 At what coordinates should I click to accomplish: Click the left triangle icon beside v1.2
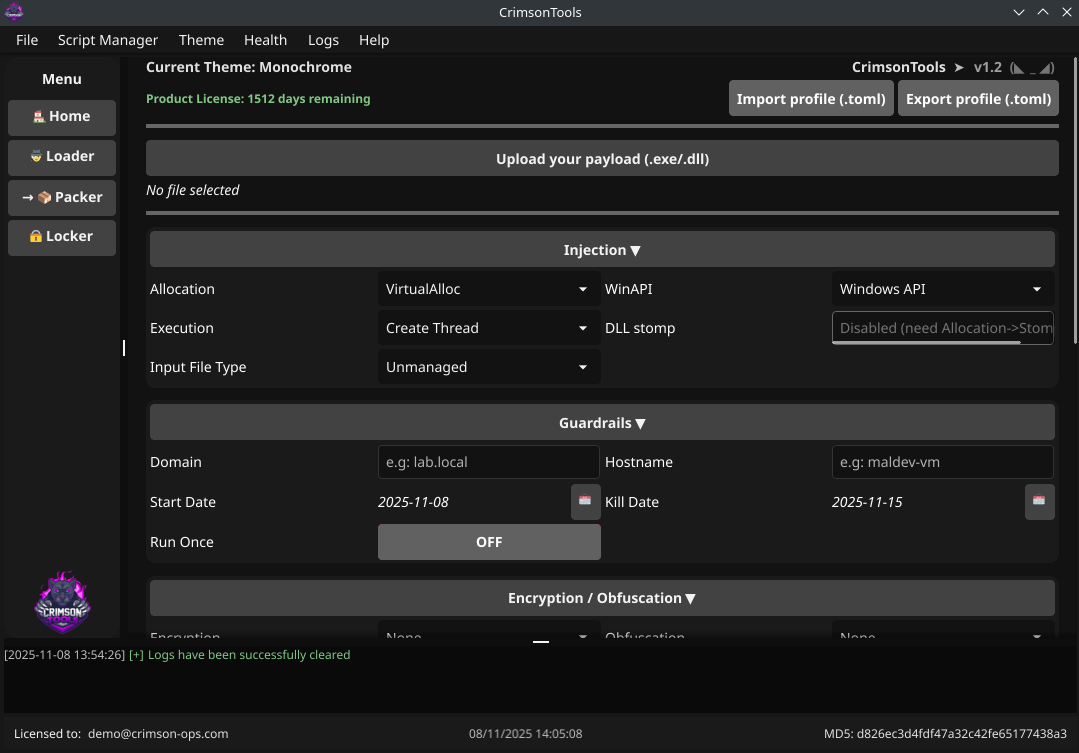coord(1018,67)
